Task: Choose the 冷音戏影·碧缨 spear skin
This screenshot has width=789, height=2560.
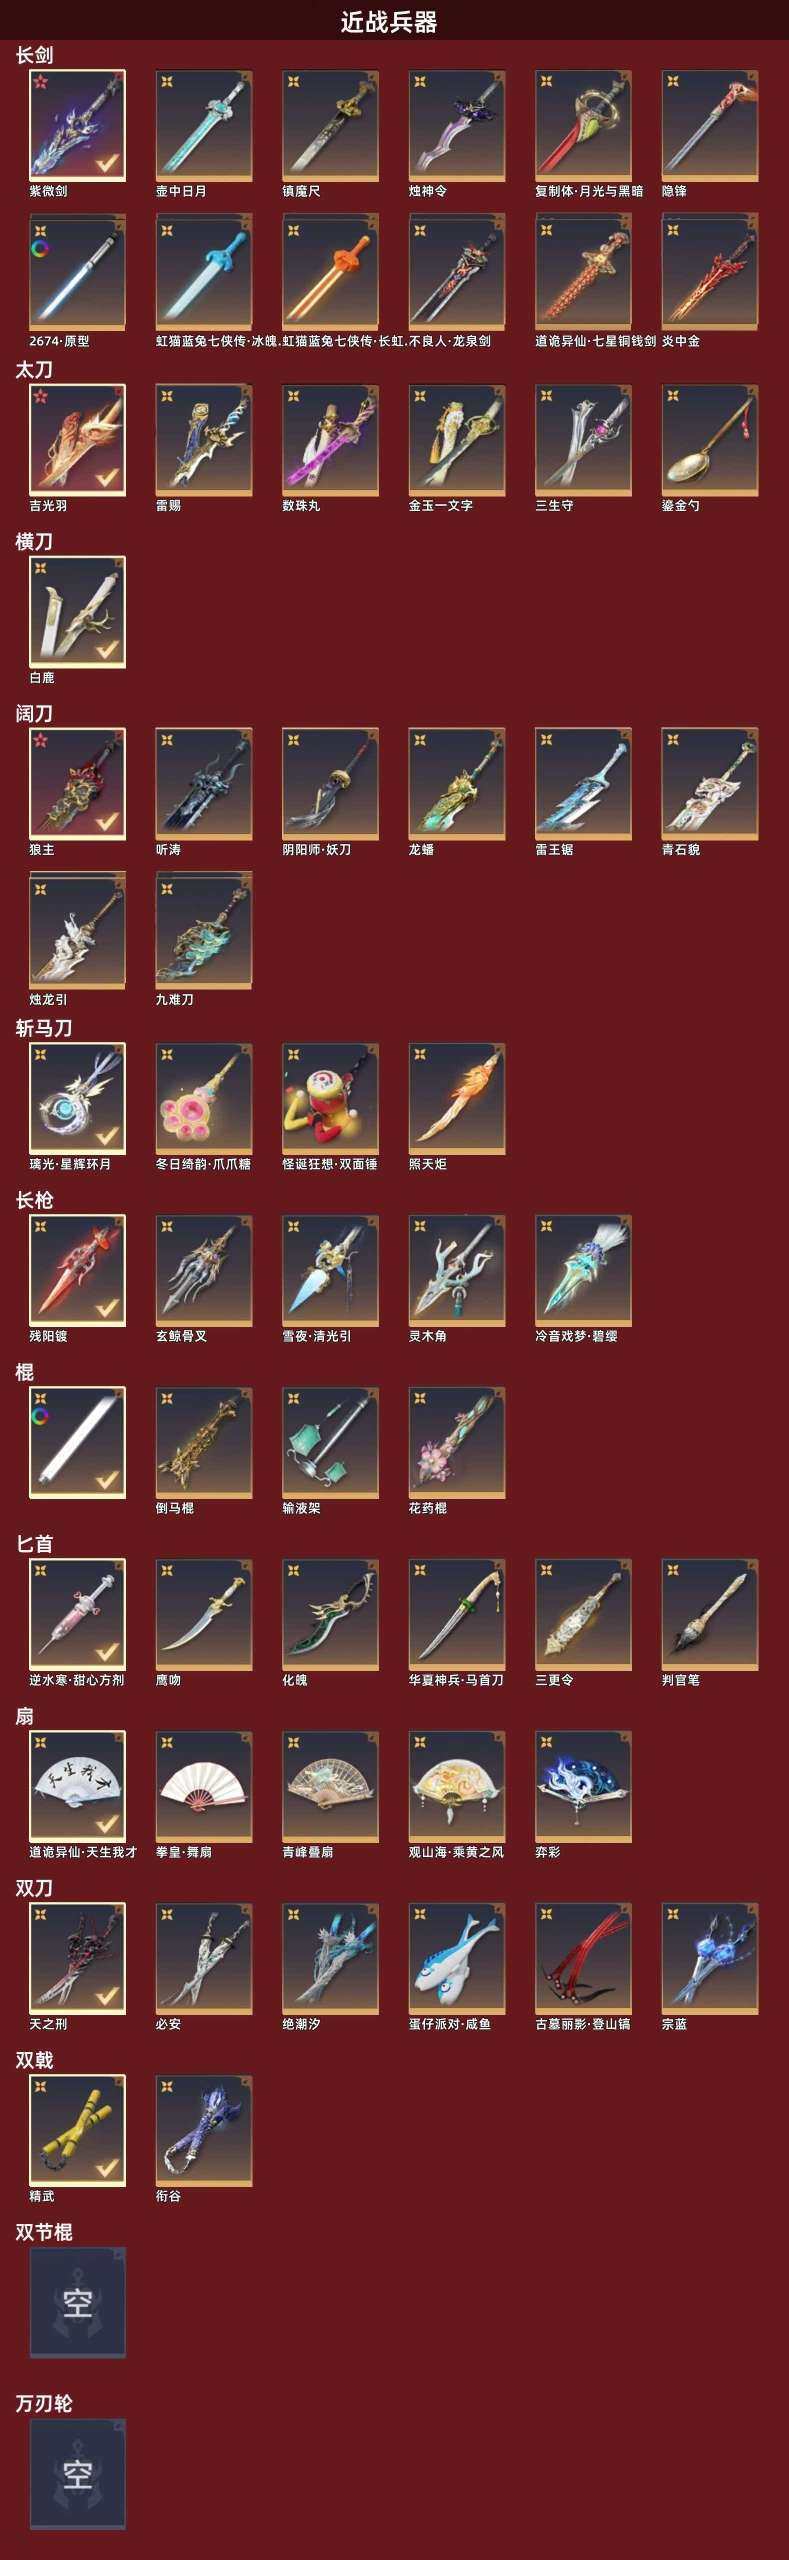Action: [583, 1271]
